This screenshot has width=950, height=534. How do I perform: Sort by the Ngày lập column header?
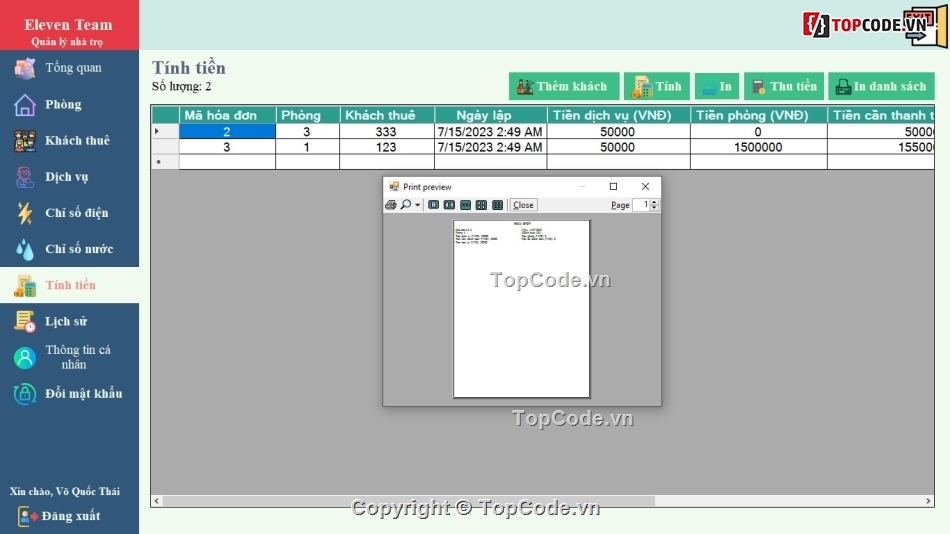(x=490, y=115)
